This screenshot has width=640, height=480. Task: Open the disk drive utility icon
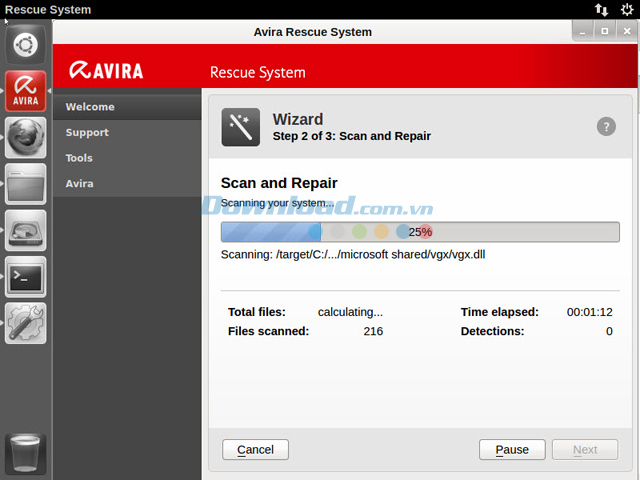coord(25,230)
